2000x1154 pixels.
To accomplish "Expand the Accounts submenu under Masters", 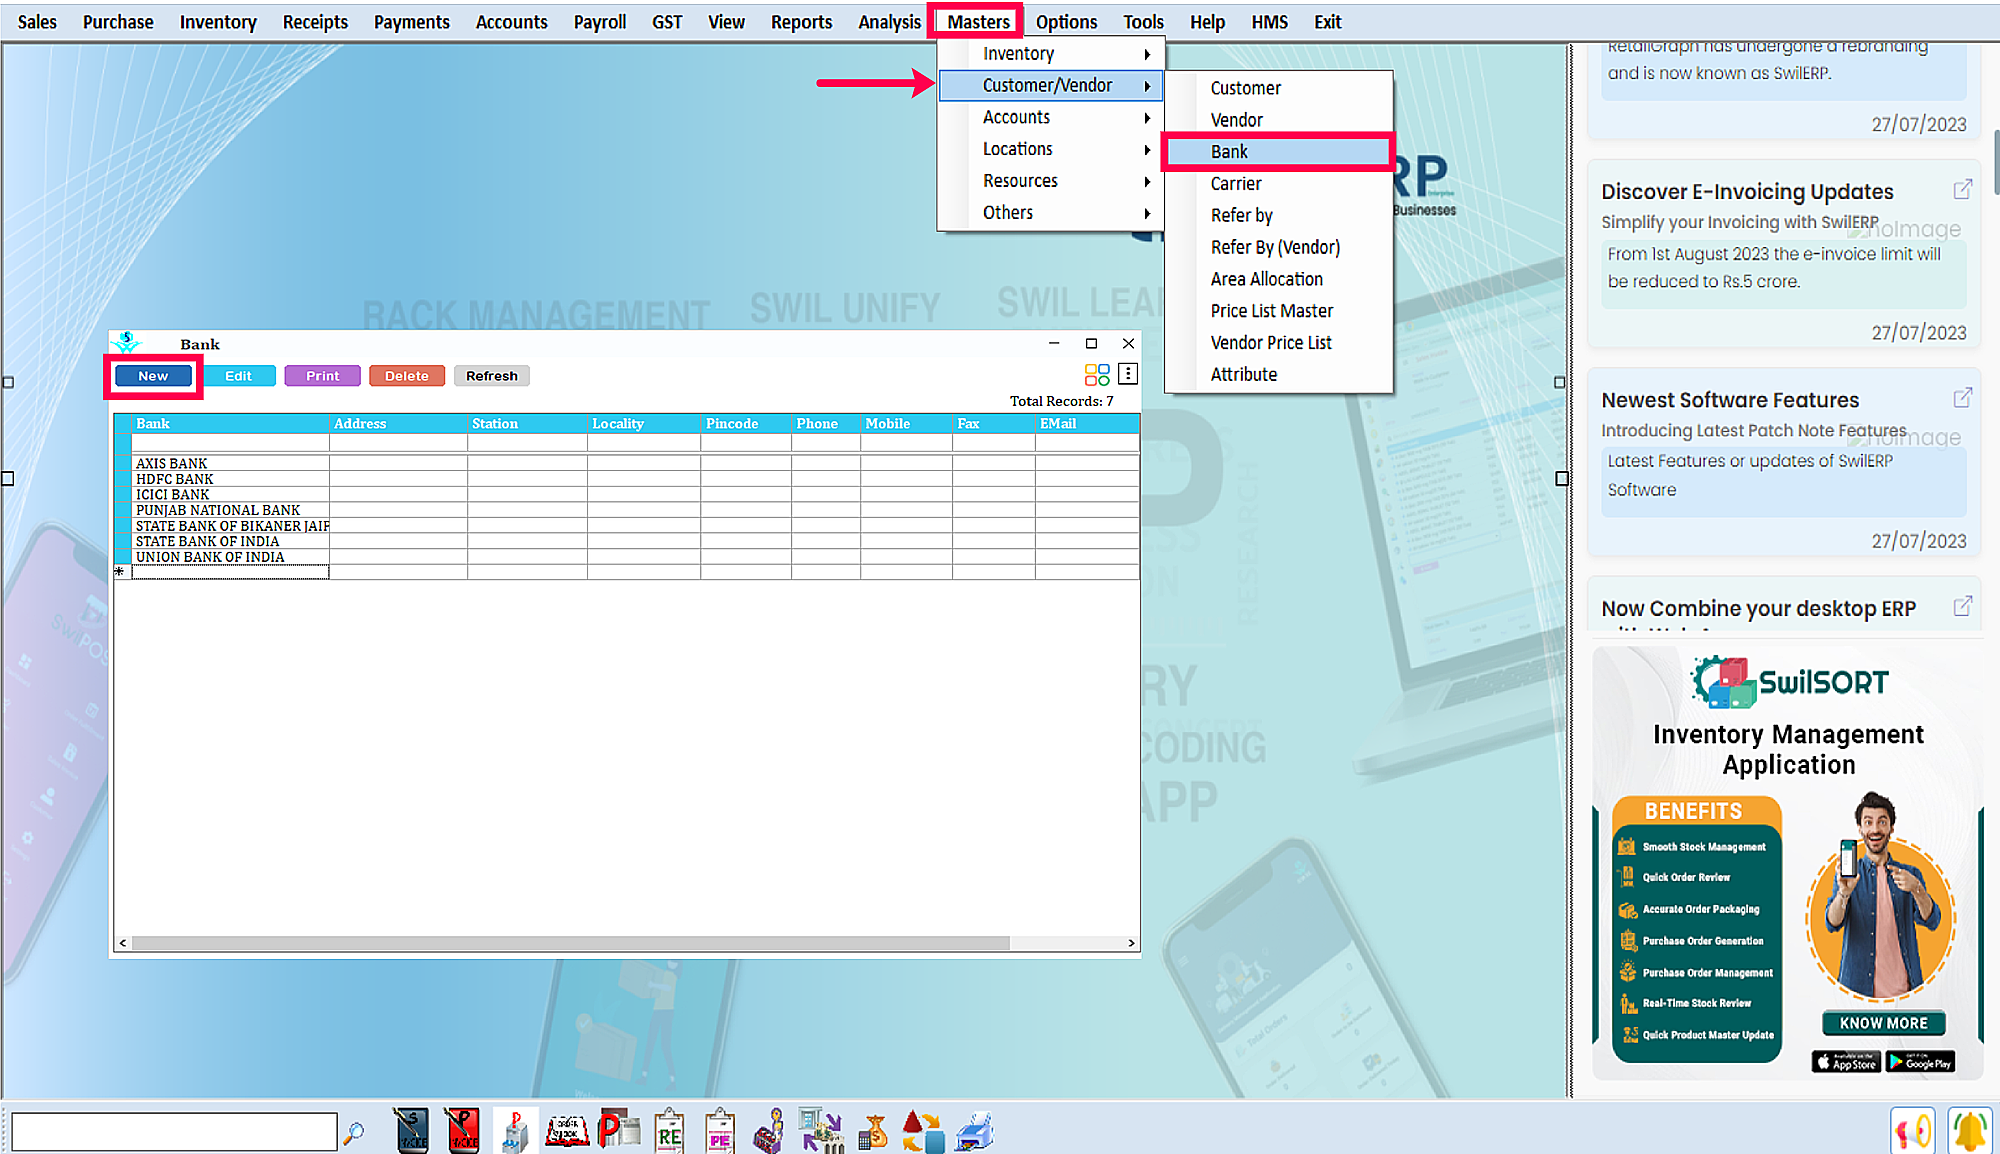I will pyautogui.click(x=1052, y=117).
